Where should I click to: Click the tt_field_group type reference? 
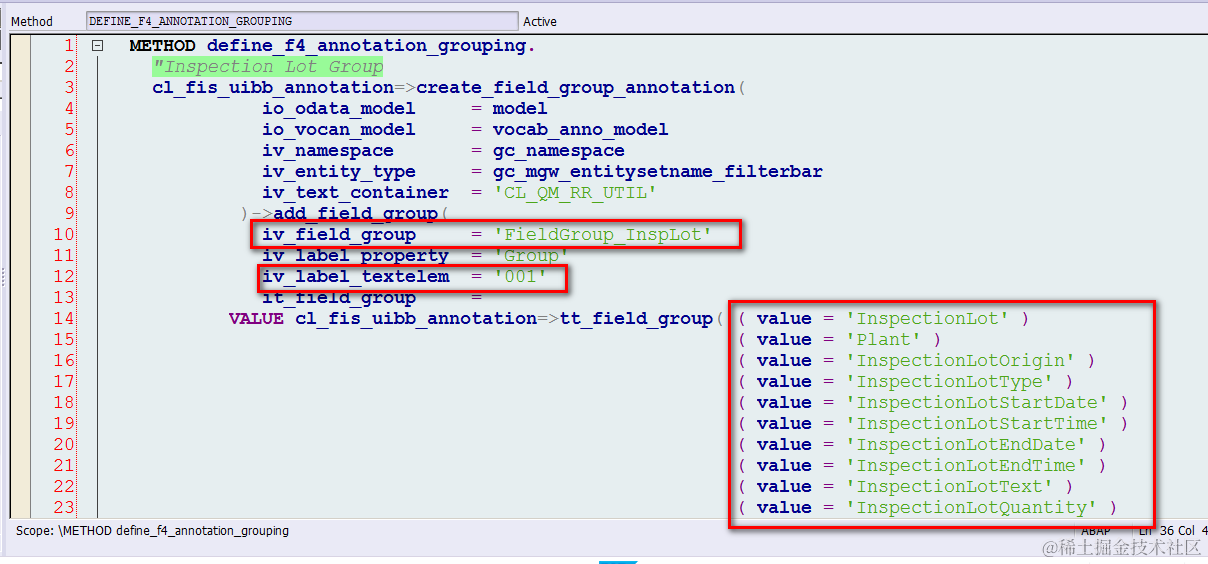tap(635, 319)
